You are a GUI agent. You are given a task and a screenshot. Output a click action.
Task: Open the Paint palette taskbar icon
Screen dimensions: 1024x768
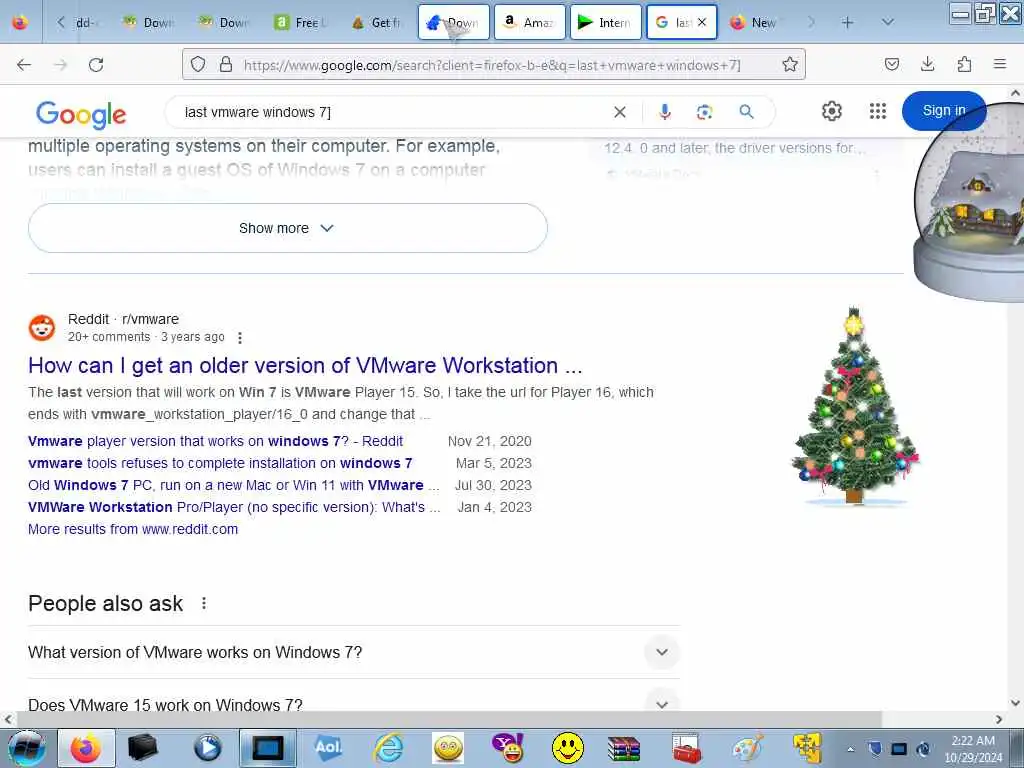[748, 748]
